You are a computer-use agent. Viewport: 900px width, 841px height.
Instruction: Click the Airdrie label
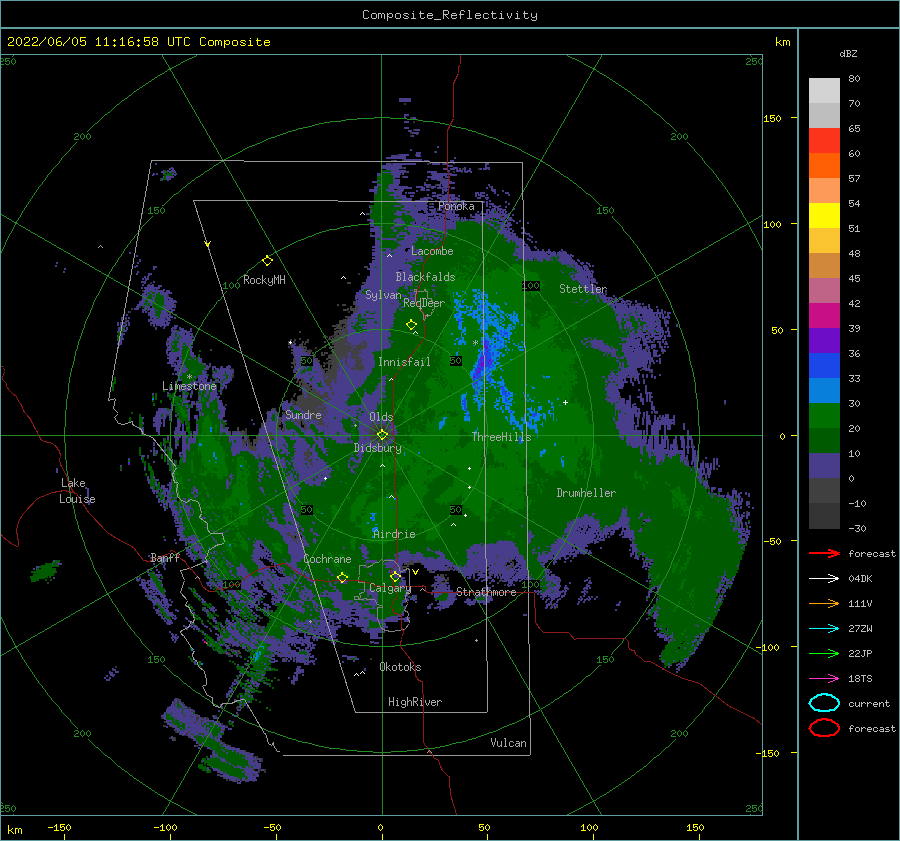pos(394,534)
